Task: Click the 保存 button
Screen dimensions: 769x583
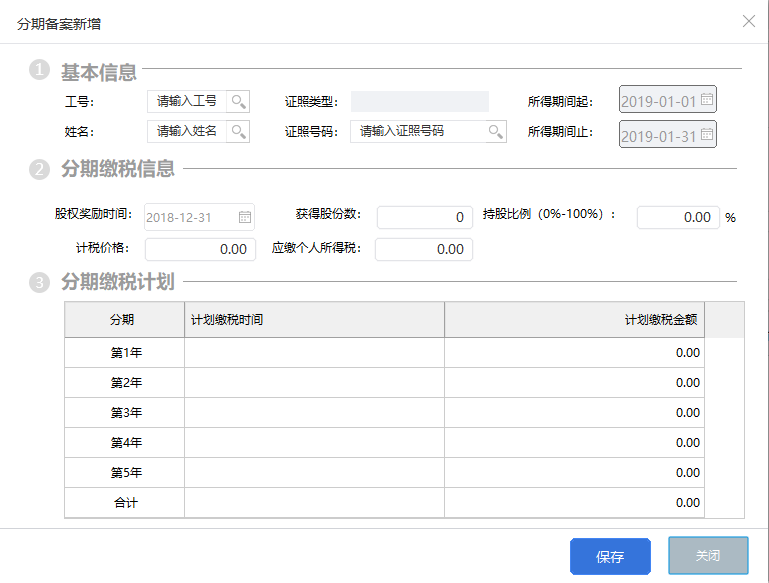Action: click(610, 556)
